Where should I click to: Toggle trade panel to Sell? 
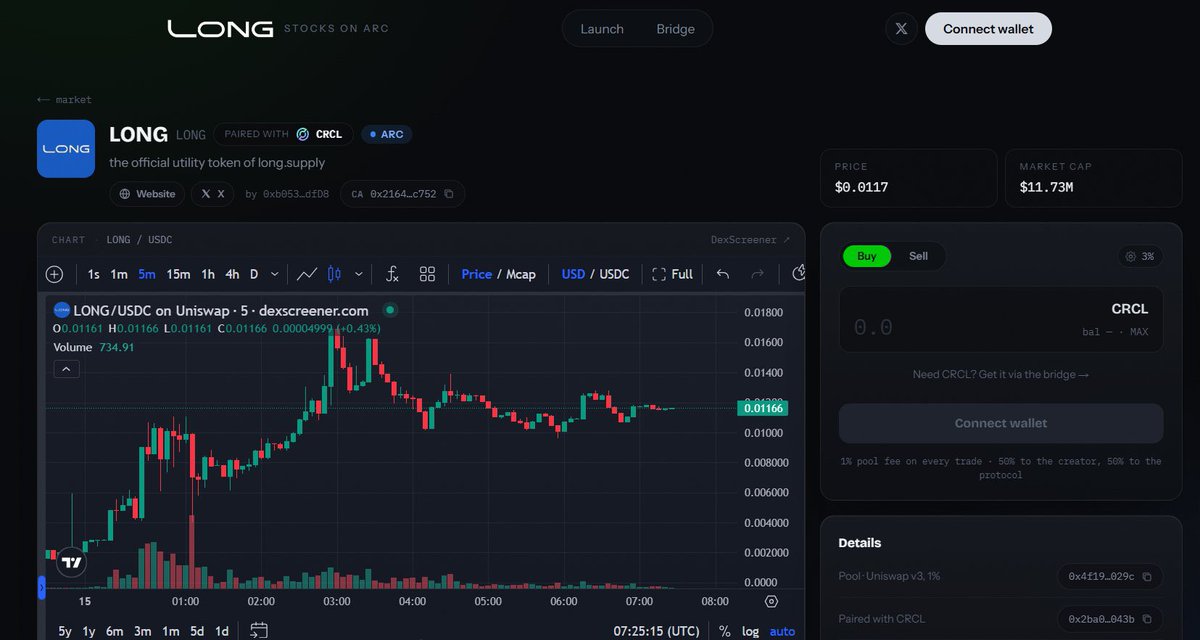918,256
